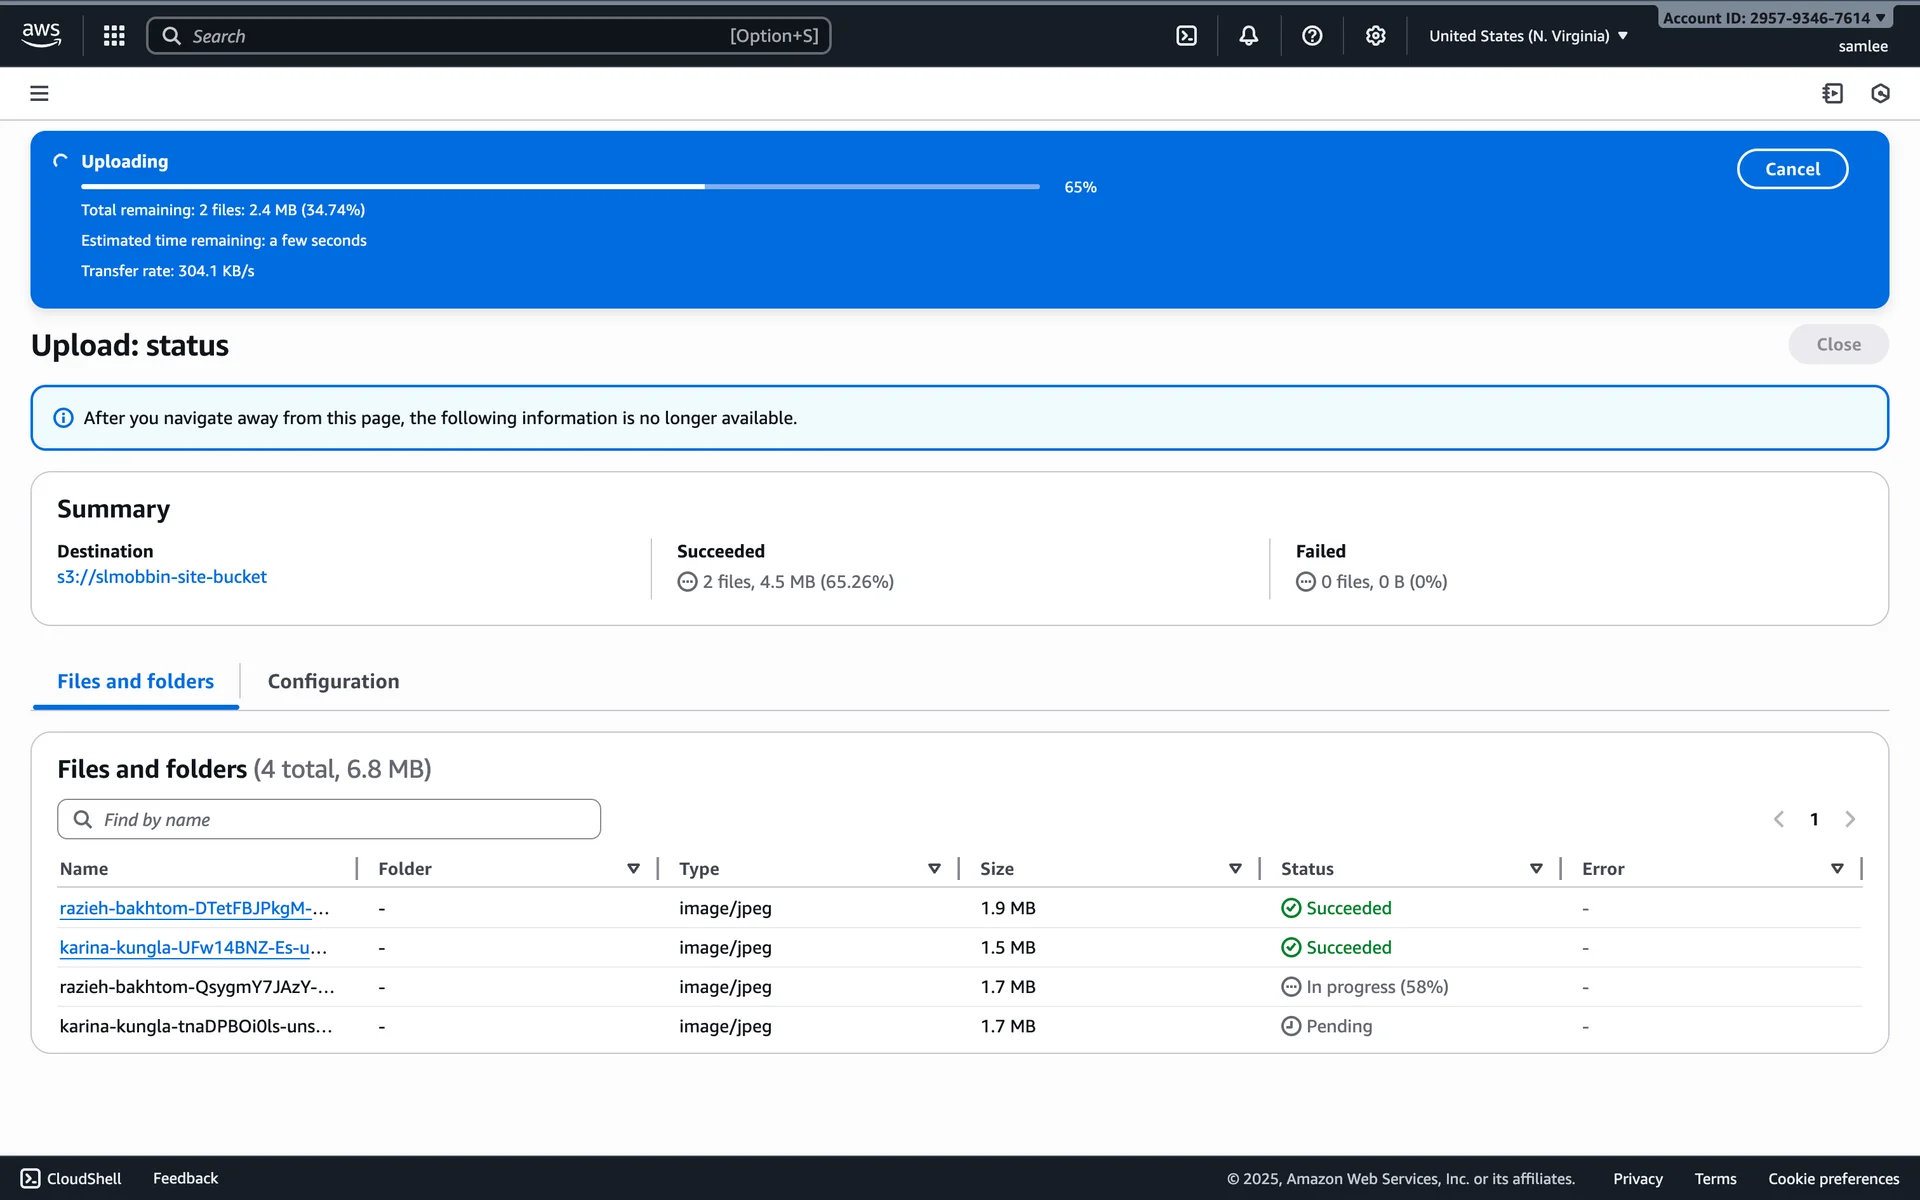Screen dimensions: 1920x1200
Task: Expand the Account ID dropdown
Action: tap(1773, 18)
